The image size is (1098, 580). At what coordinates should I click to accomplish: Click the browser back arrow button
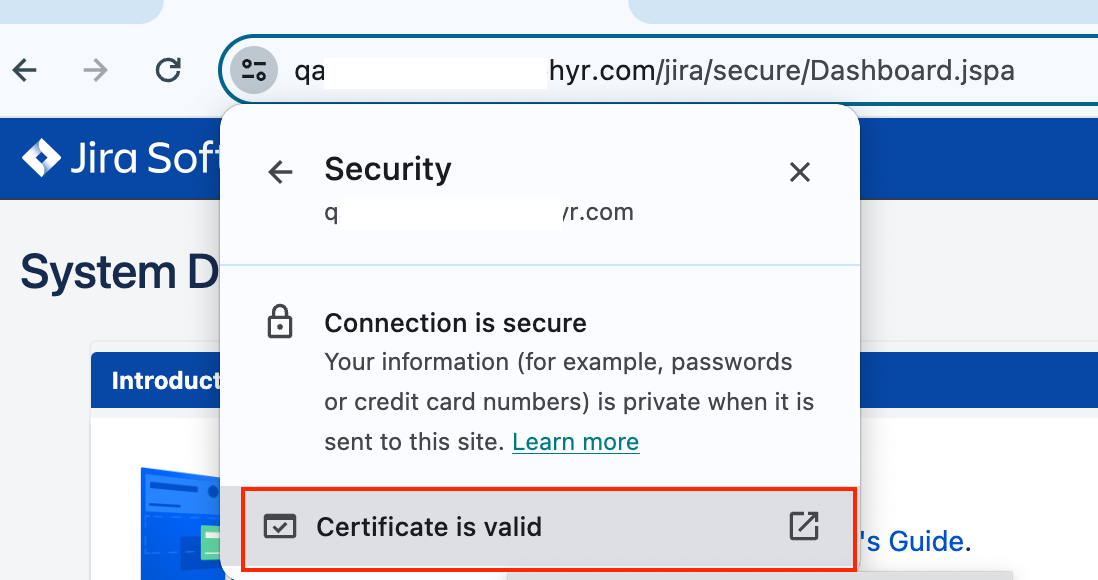24,70
